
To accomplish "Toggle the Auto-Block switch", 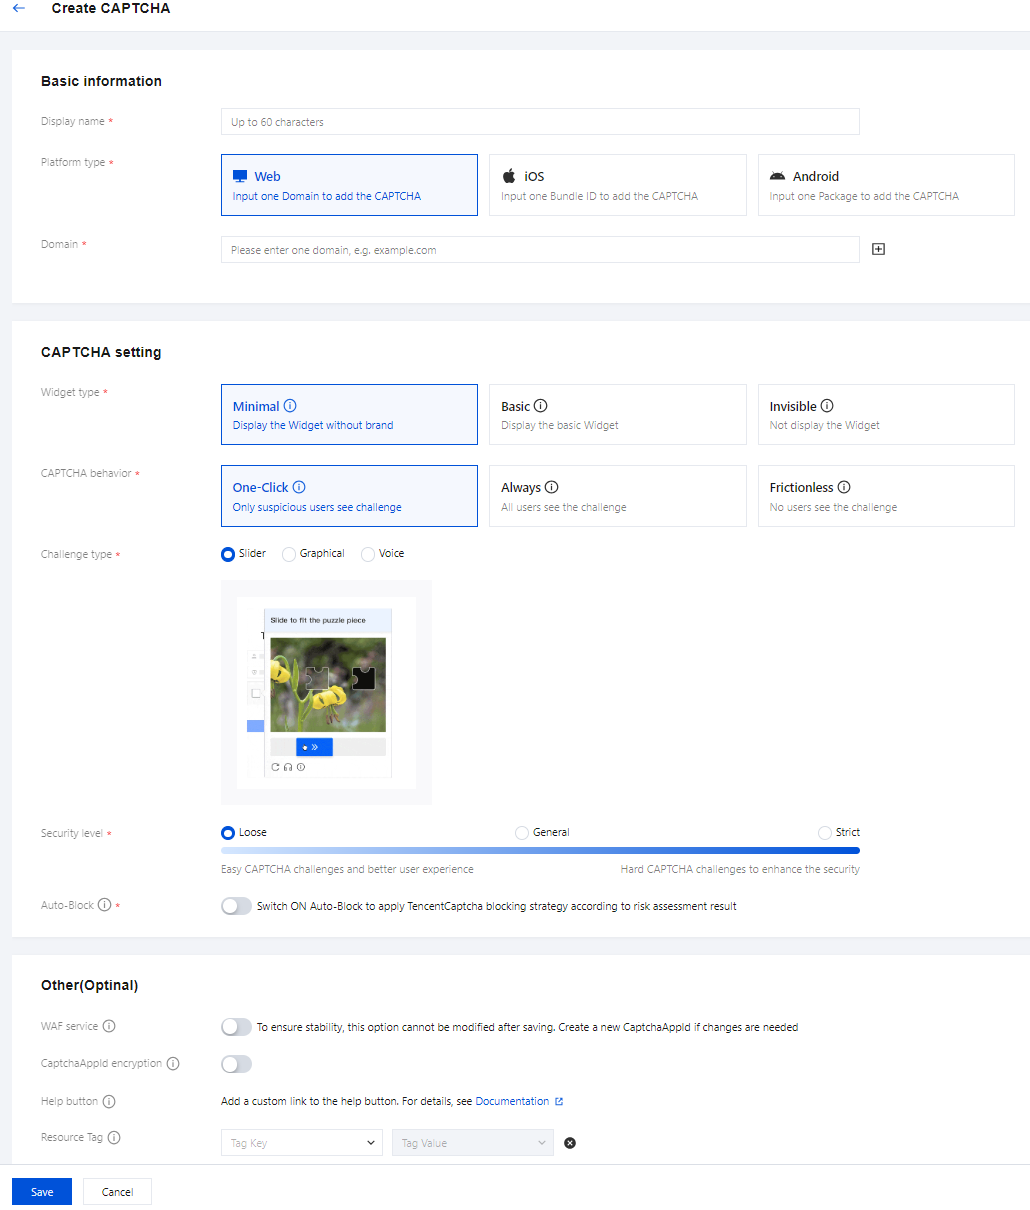I will pos(236,906).
